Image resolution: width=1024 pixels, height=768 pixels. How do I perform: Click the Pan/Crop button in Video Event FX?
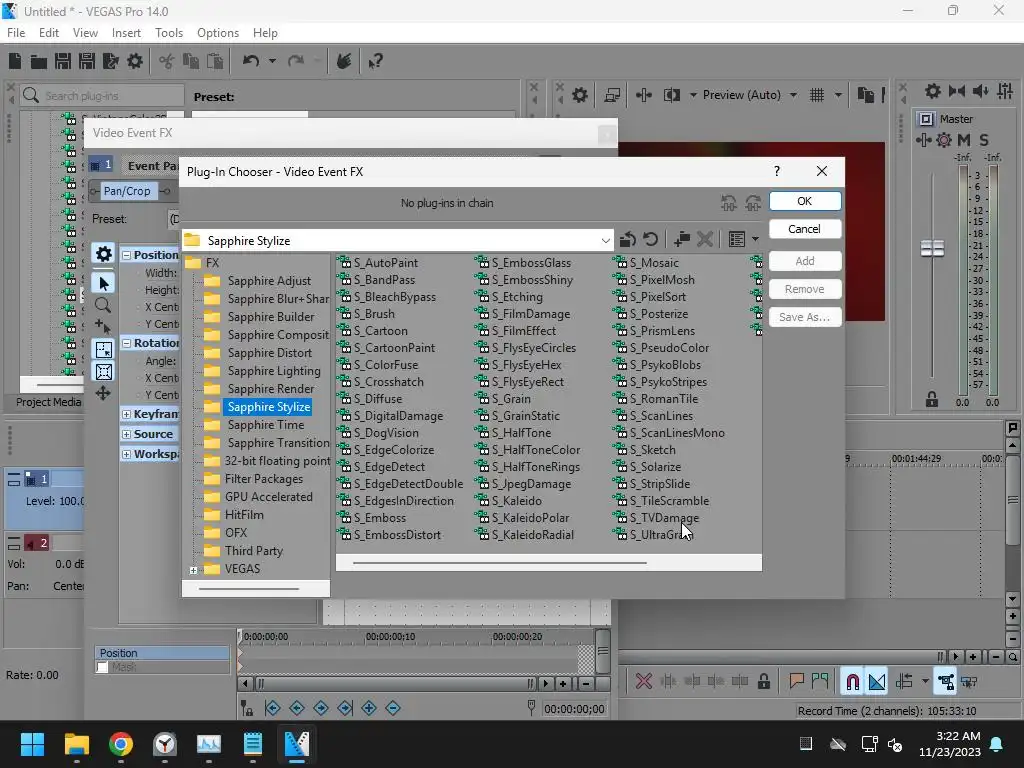127,191
